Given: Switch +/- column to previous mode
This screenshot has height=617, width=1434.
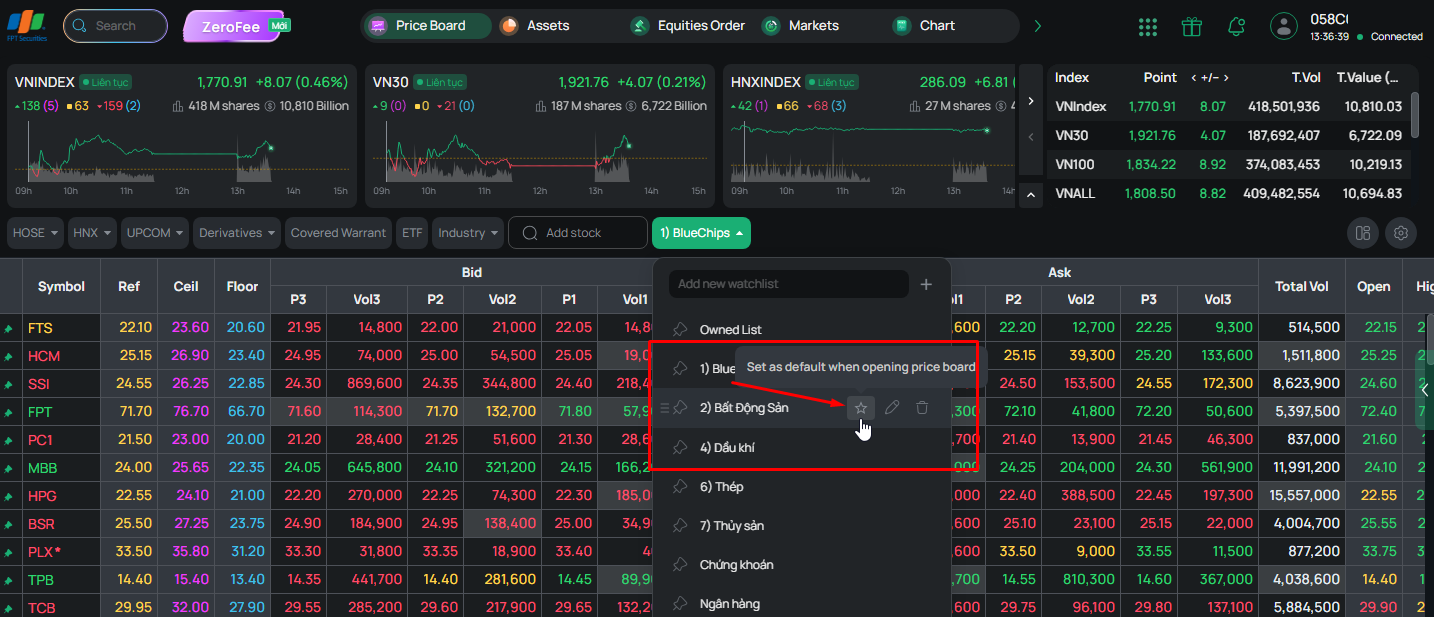Looking at the screenshot, I should (x=1193, y=78).
